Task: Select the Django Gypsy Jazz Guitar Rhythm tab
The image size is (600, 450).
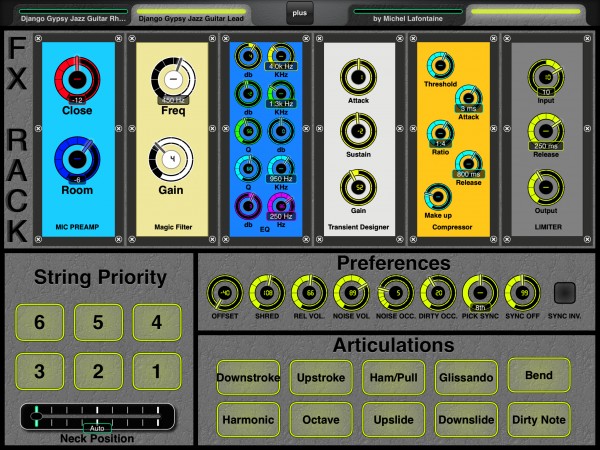Action: 73,15
